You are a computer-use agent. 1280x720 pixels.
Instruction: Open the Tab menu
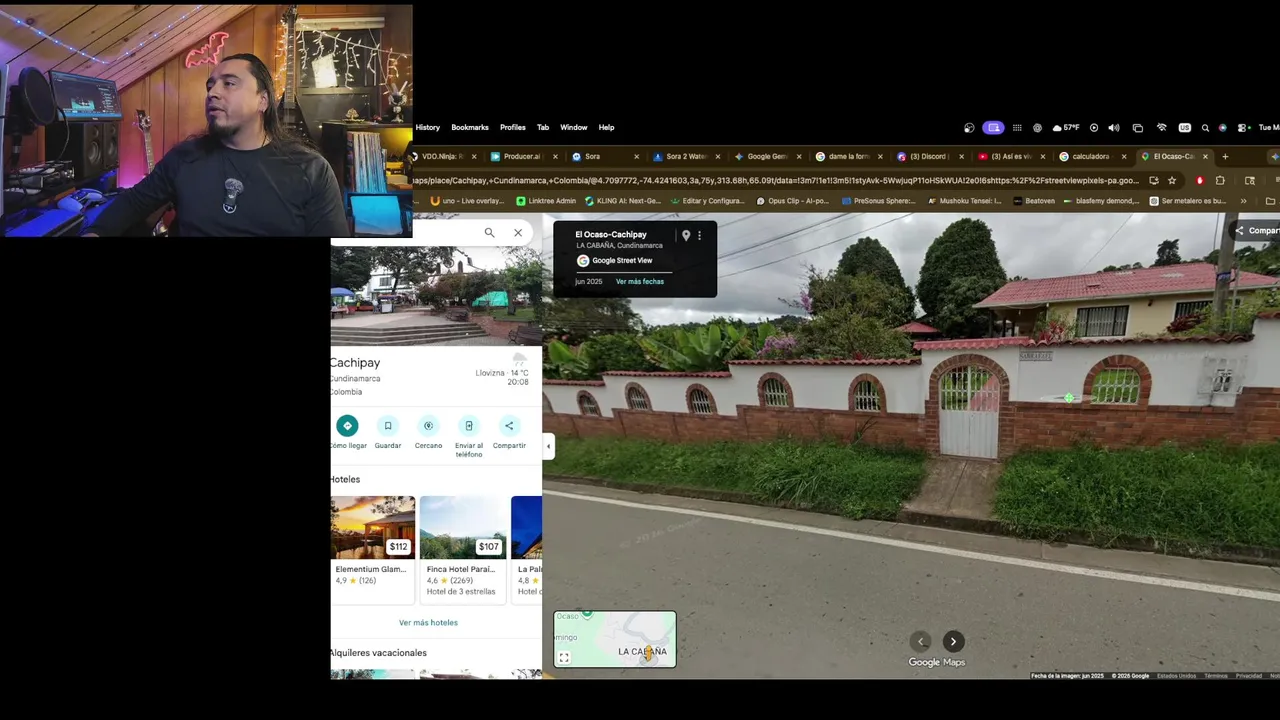543,128
